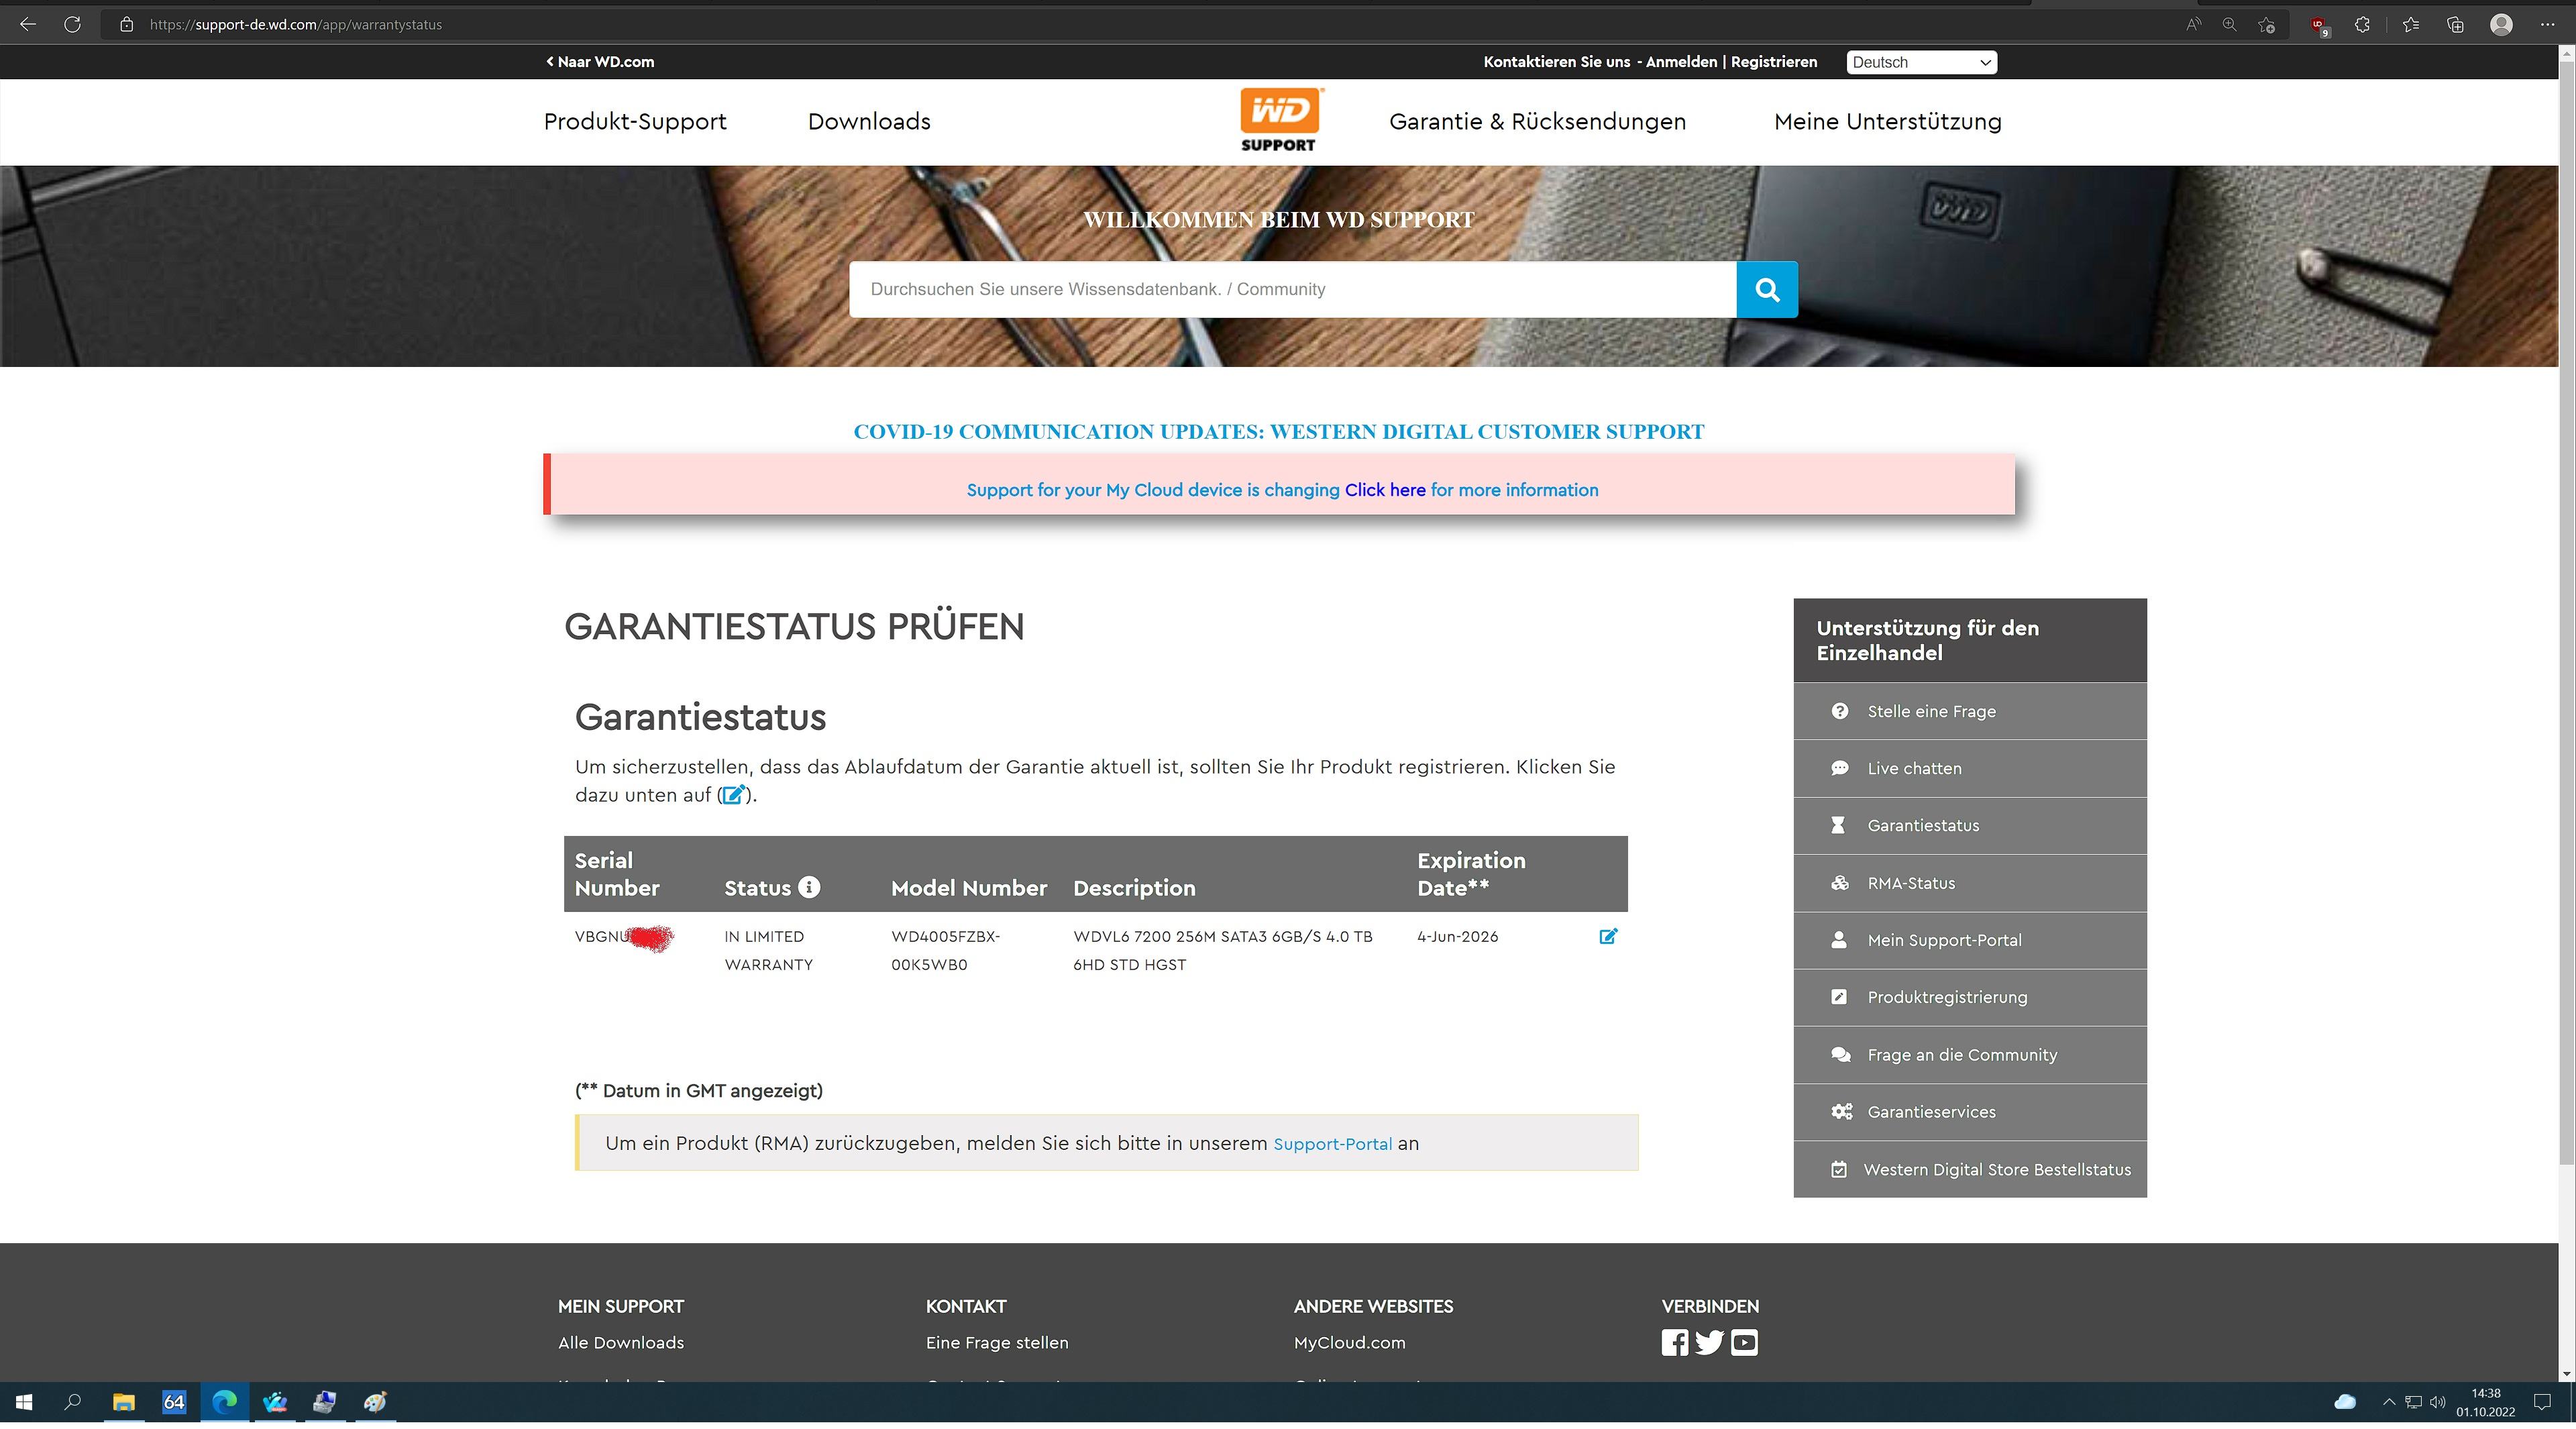Click the volume speaker tray icon
This screenshot has height=1429, width=2576.
(2437, 1402)
